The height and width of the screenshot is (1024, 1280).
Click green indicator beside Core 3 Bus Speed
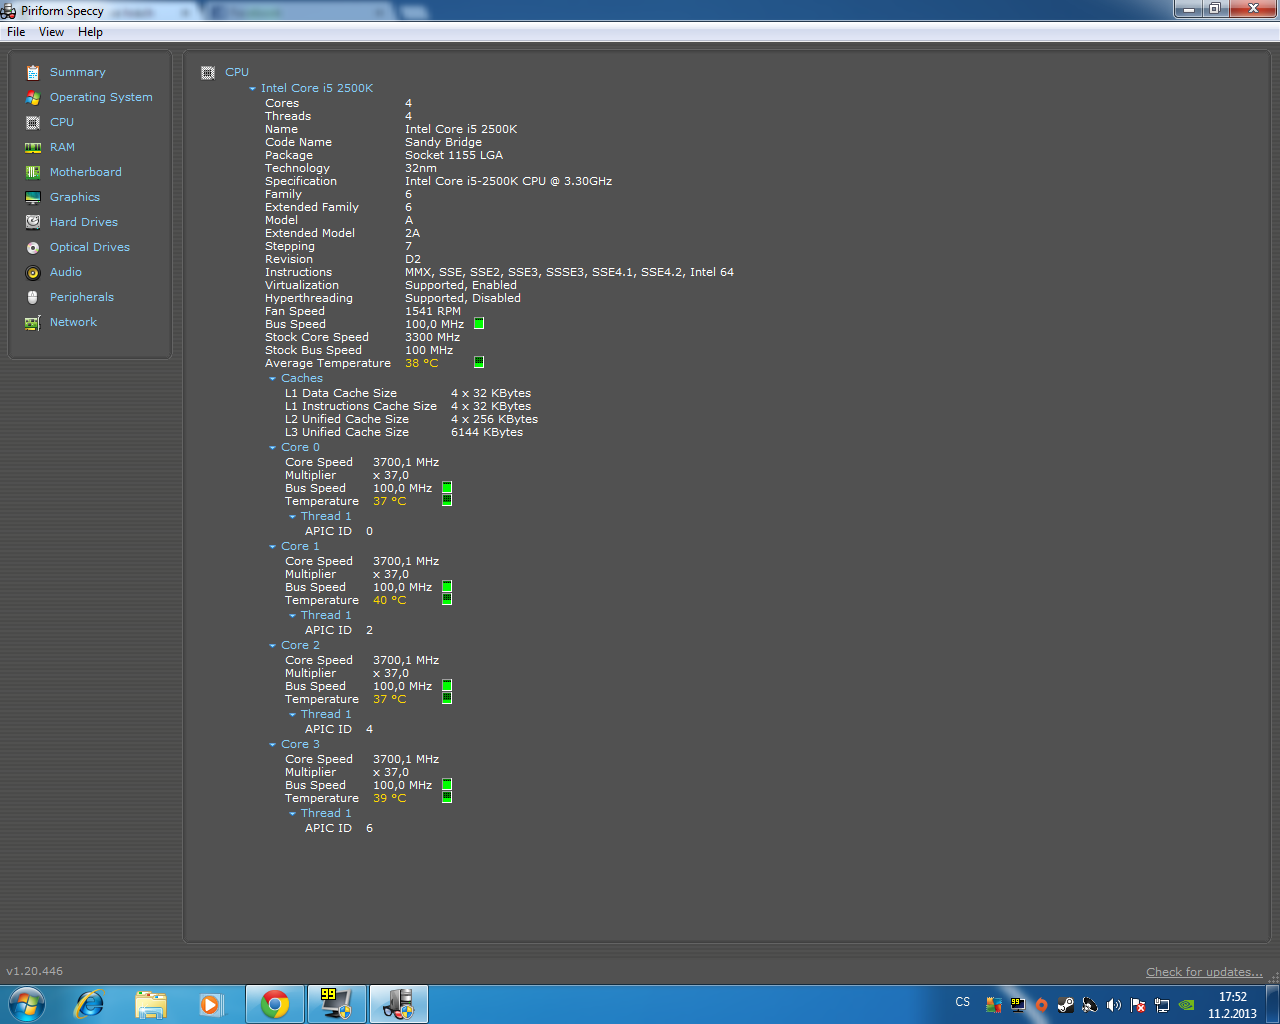click(x=447, y=785)
